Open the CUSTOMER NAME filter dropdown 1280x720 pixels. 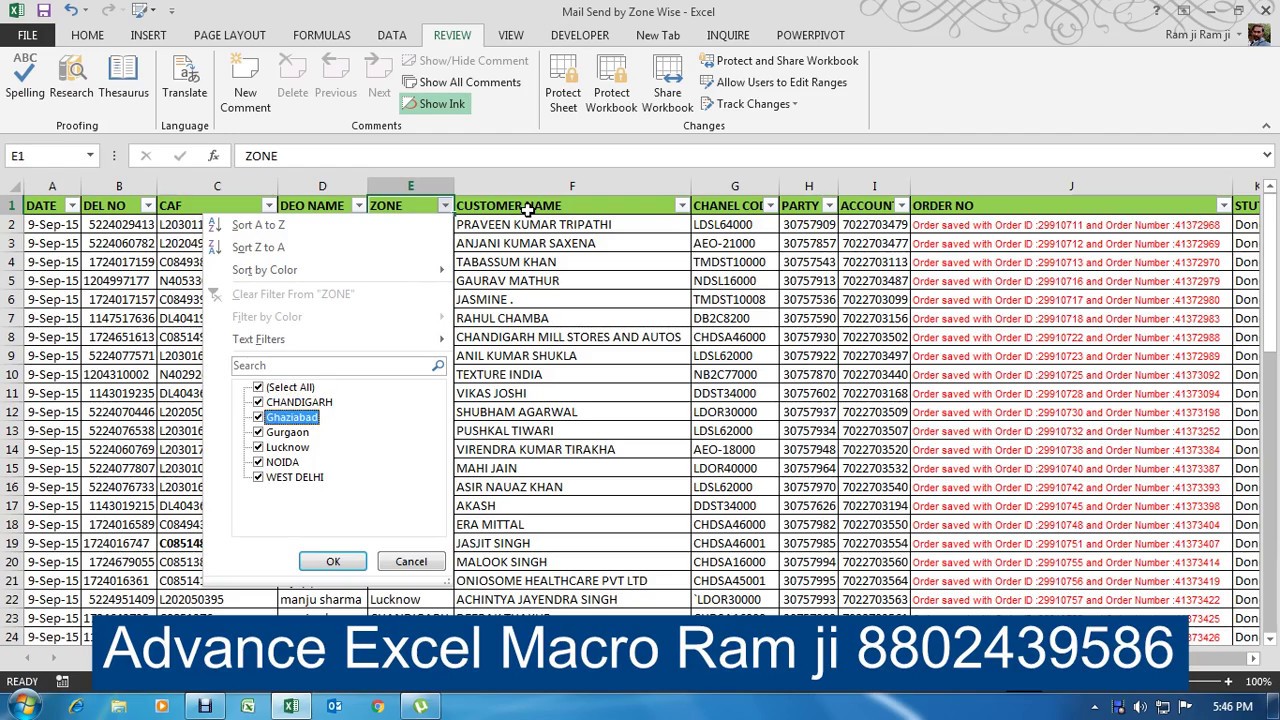point(681,206)
